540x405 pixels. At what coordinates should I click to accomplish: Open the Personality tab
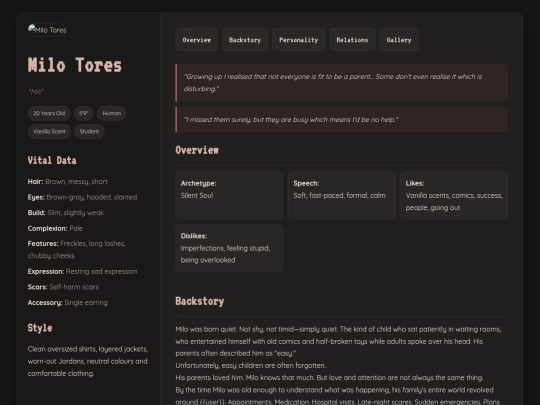(299, 40)
